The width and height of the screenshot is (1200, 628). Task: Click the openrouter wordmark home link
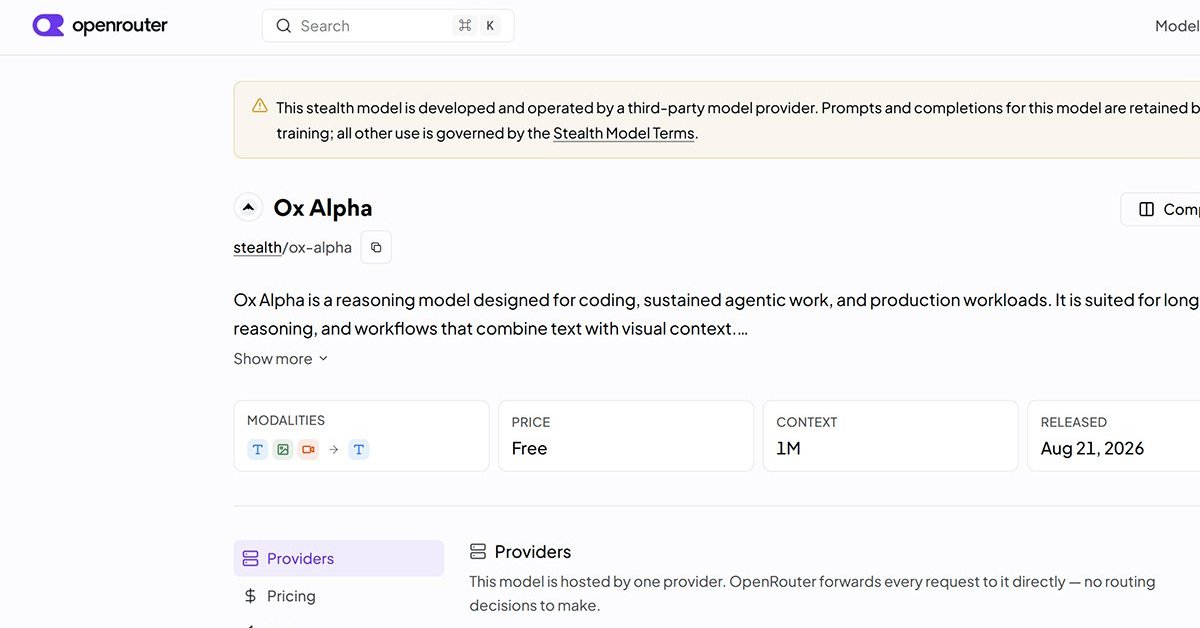click(x=120, y=25)
